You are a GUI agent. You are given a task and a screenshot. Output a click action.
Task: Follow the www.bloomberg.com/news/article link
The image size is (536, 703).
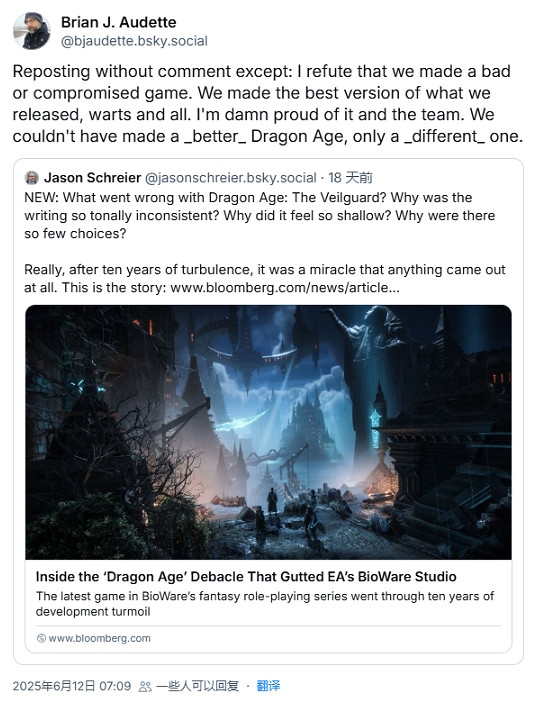285,287
